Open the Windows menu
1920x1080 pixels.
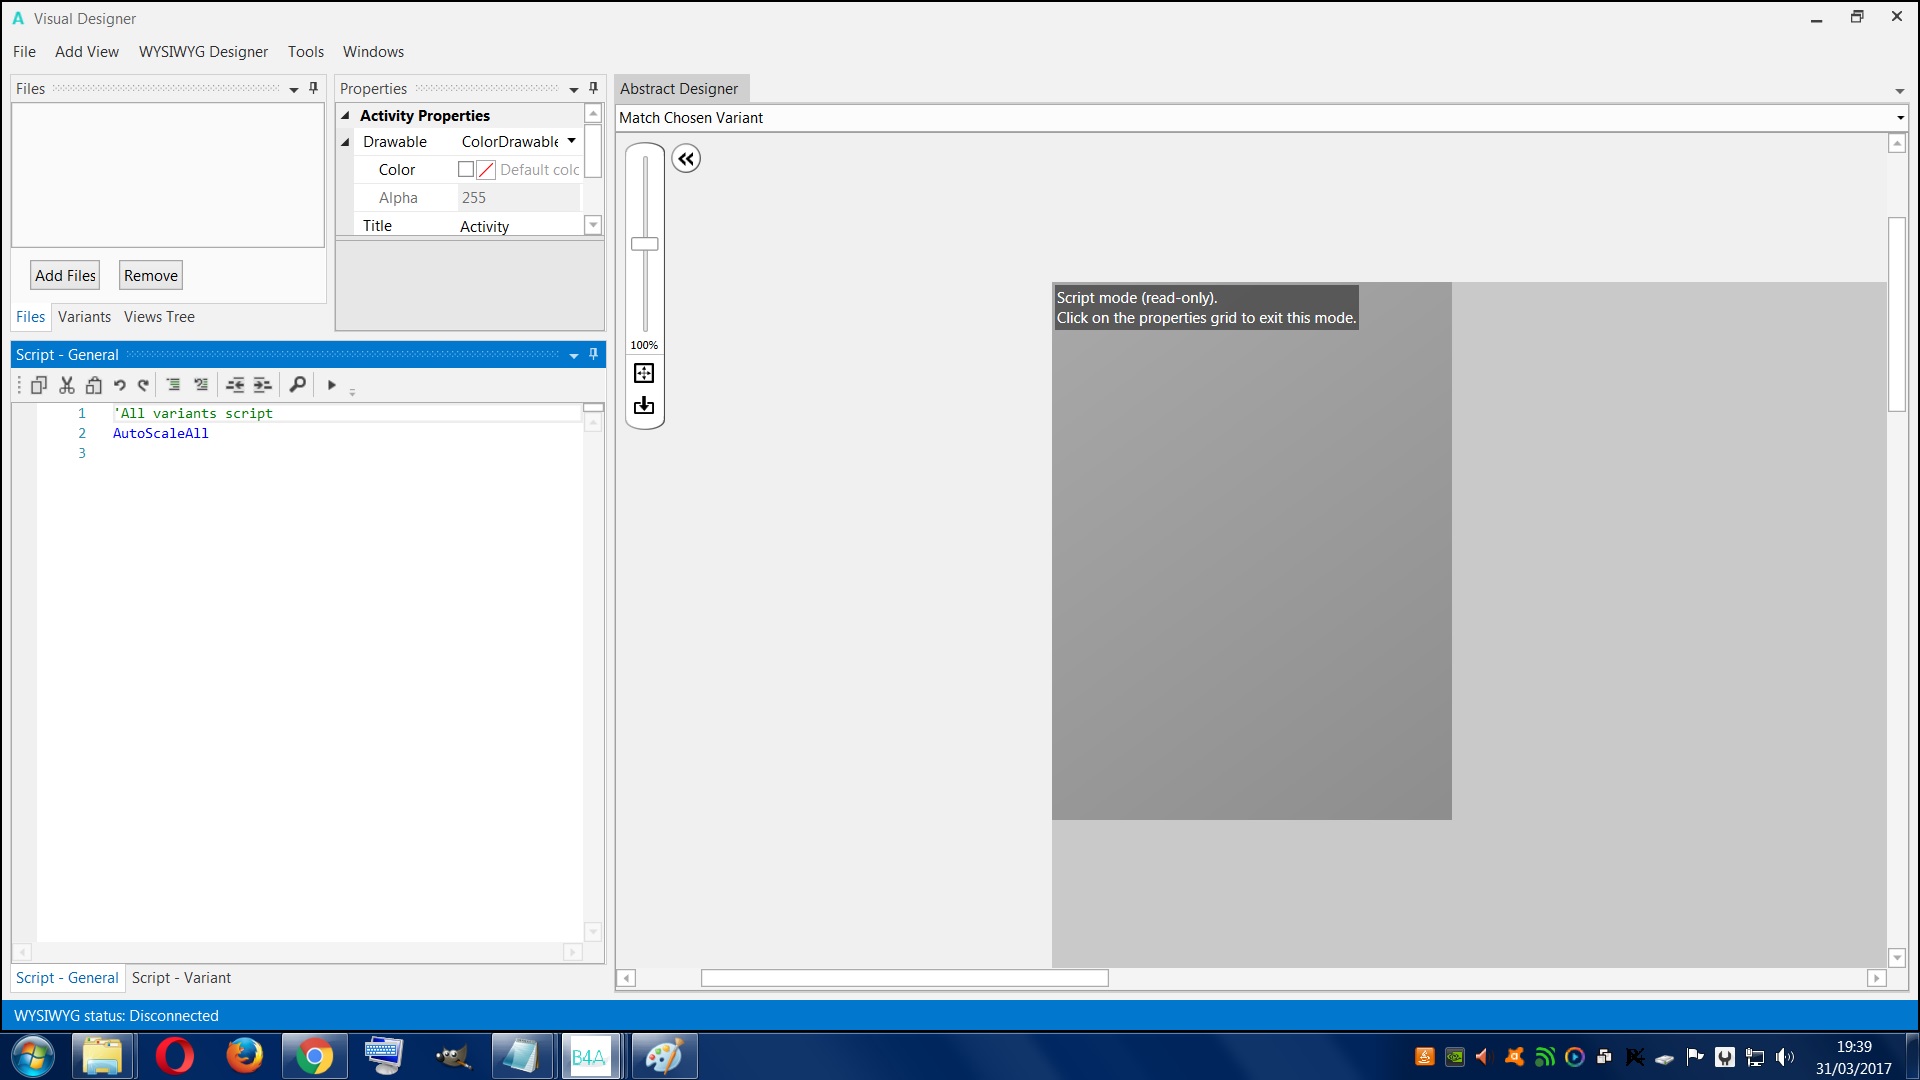point(373,52)
